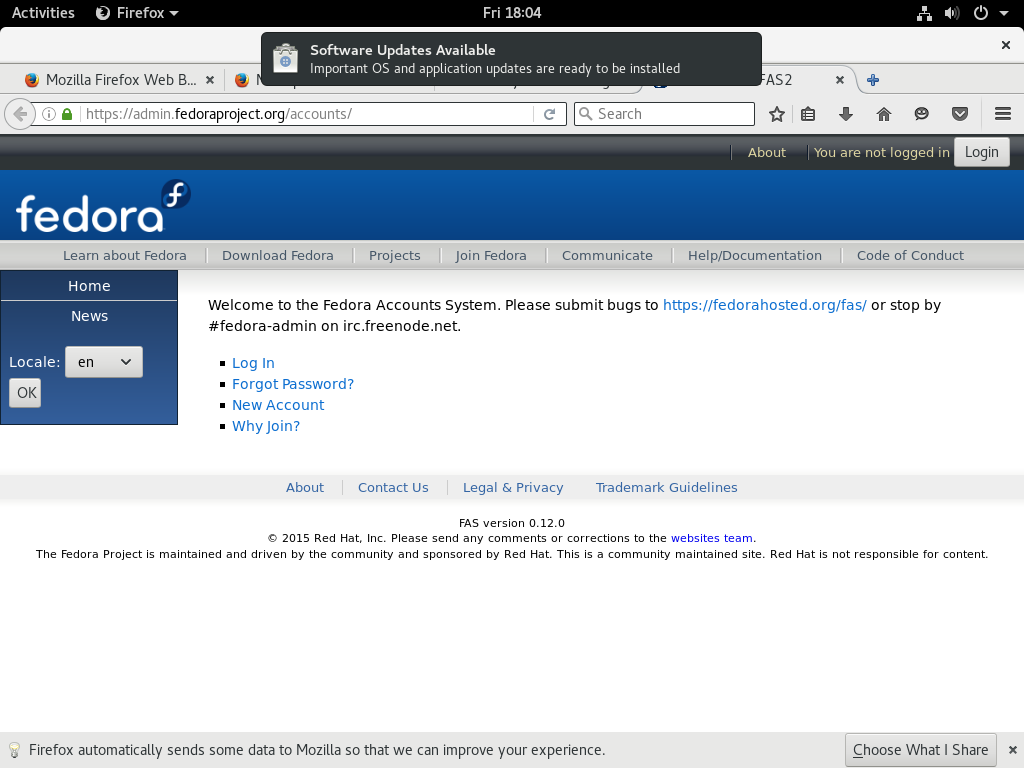Open the footer About link
Screen dimensions: 1024x768
[305, 487]
